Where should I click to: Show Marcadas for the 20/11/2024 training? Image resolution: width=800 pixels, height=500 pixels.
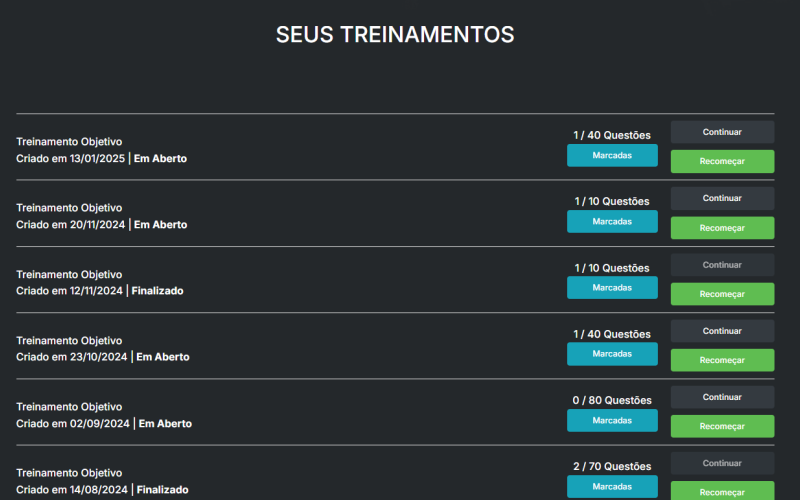[x=612, y=221]
